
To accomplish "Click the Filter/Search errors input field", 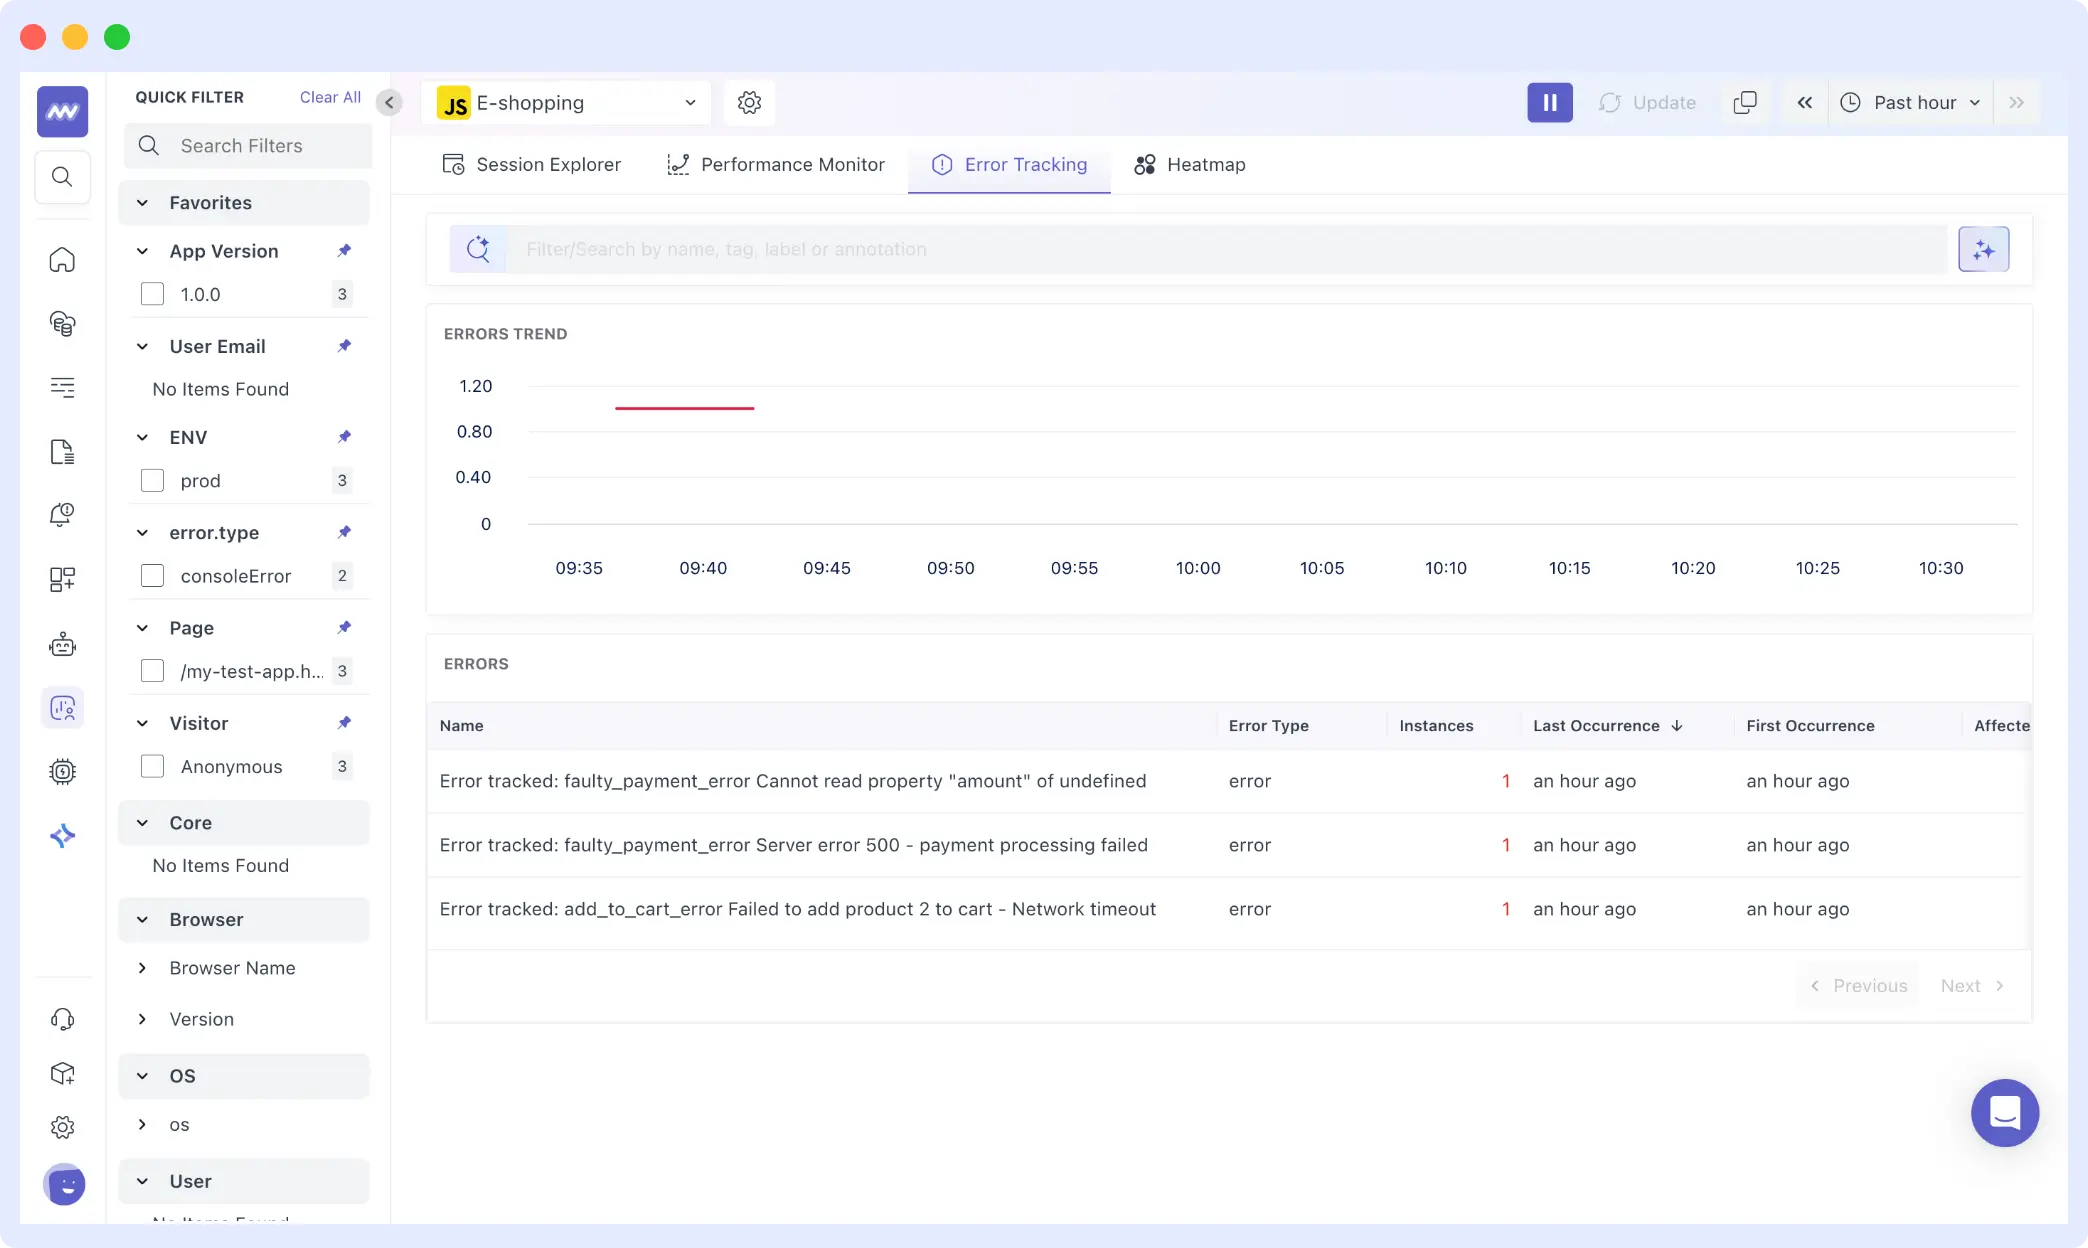I will [1100, 249].
